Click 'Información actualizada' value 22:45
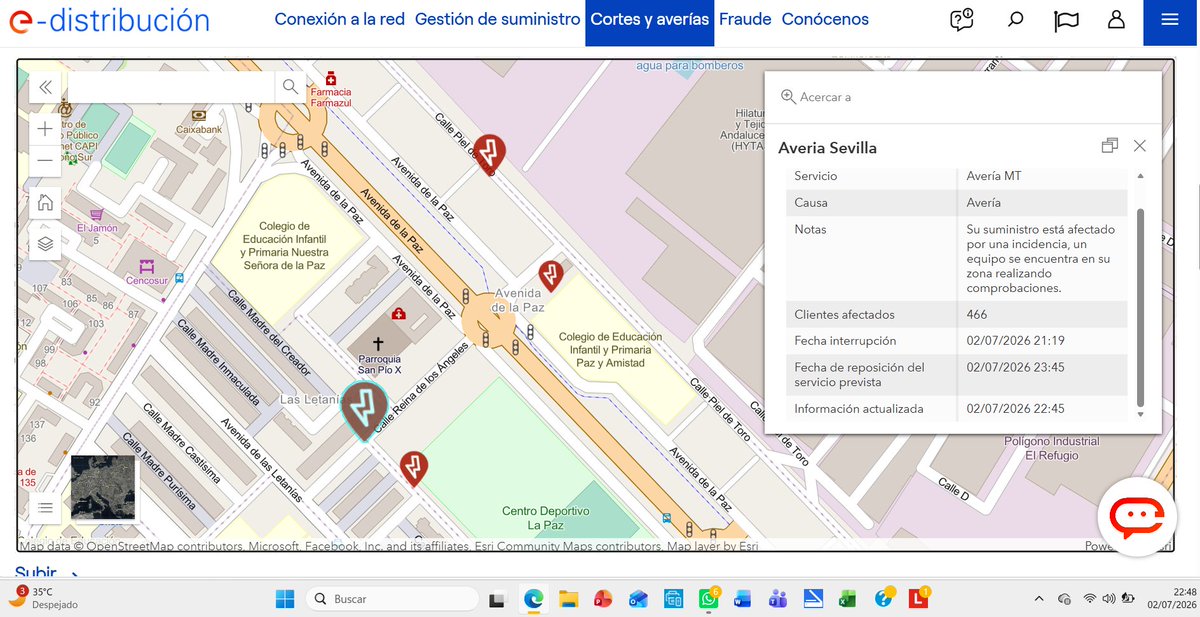 [1015, 409]
